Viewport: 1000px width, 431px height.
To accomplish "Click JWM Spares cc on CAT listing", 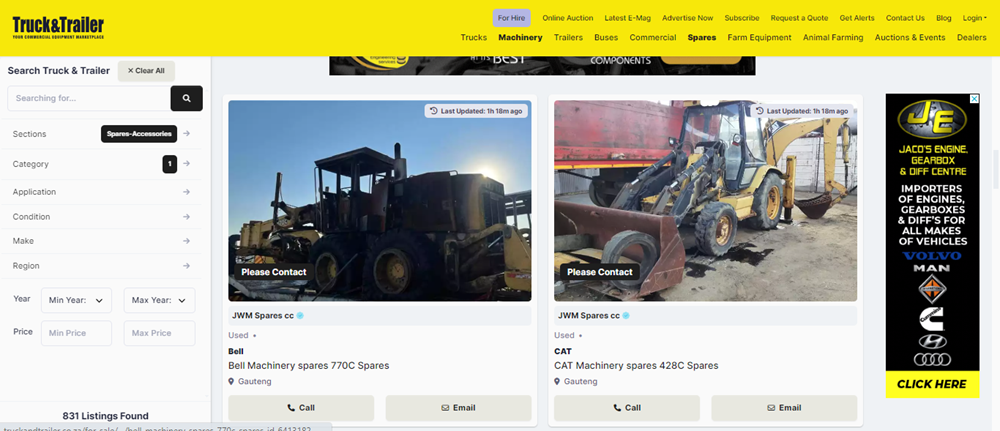I will pos(589,316).
